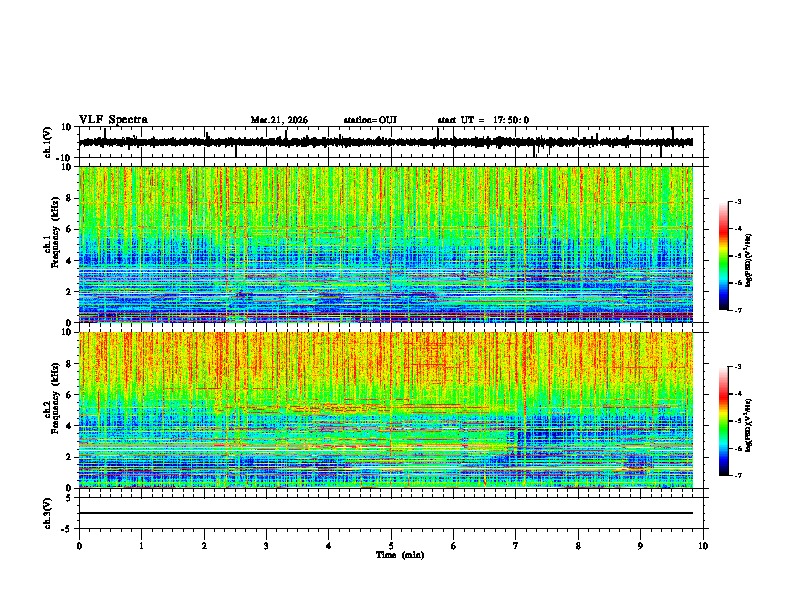
Task: Click time axis tick label "6"
Action: click(x=454, y=546)
